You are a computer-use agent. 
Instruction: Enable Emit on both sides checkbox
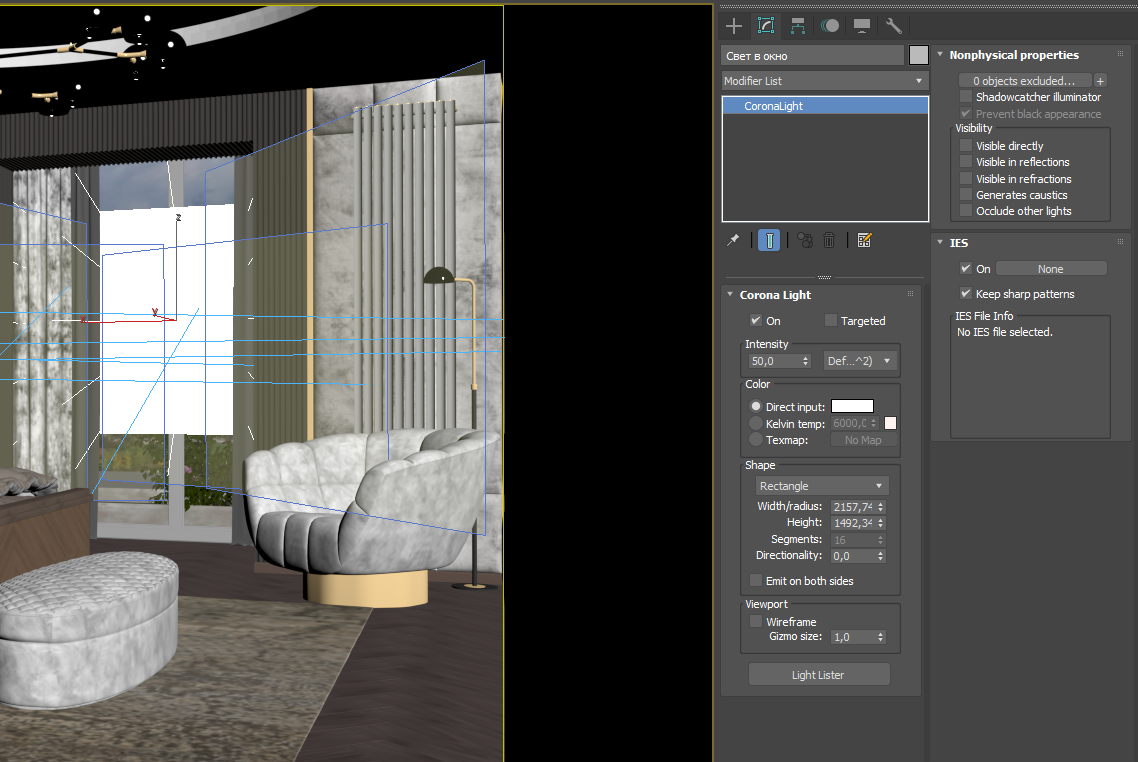coord(756,580)
